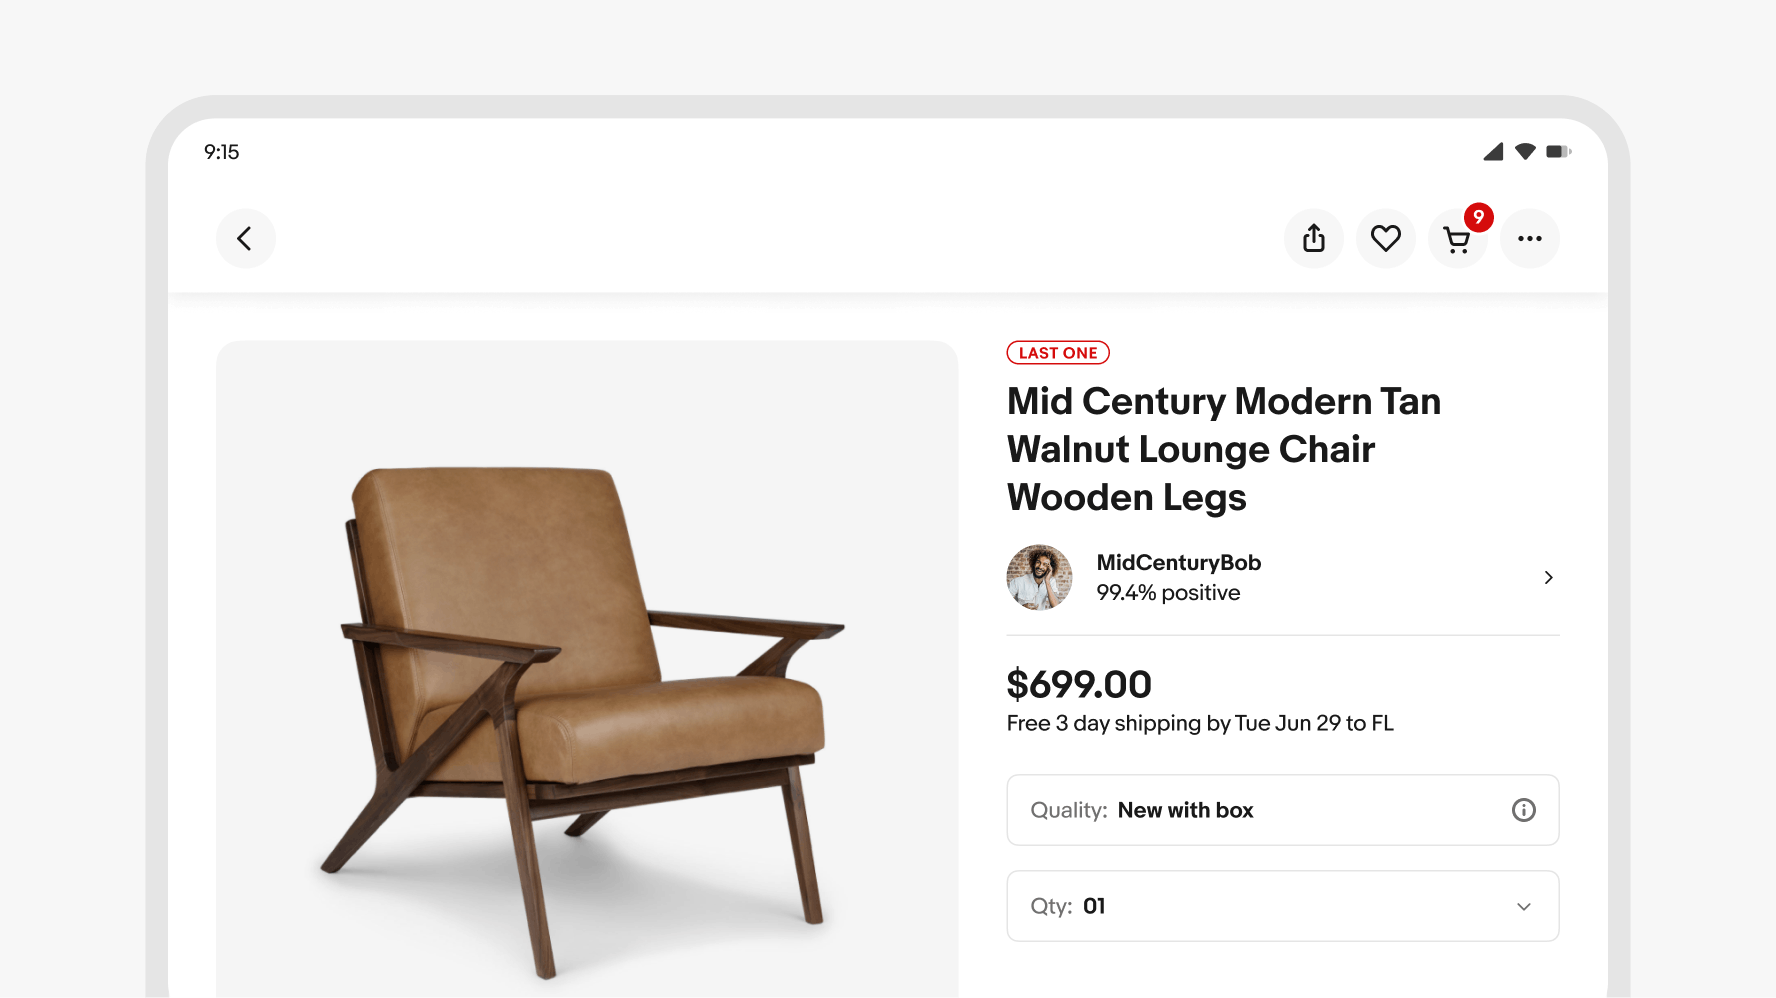
Task: Click the product title heading
Action: [1223, 449]
